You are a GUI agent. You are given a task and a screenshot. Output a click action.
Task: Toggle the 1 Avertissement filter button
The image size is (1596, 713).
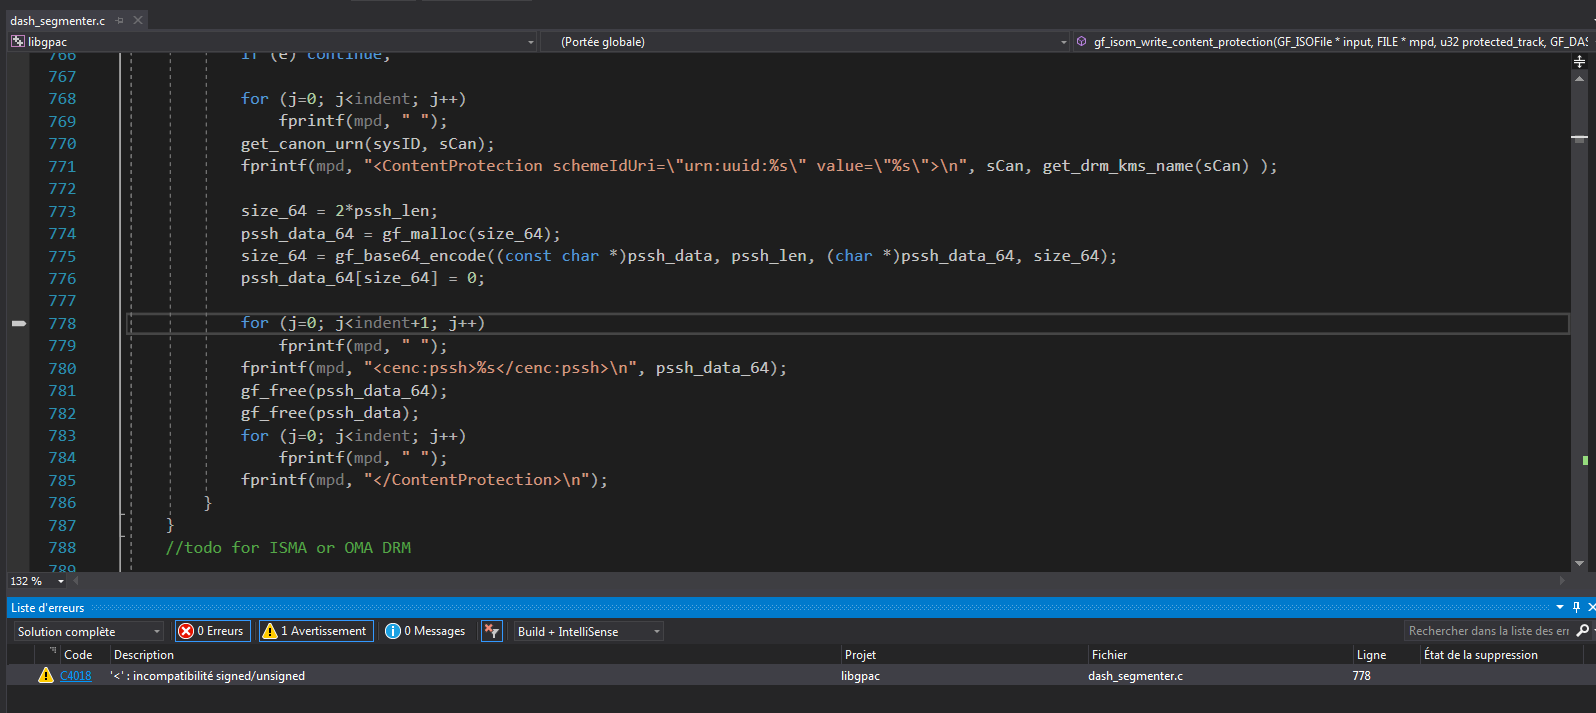315,631
